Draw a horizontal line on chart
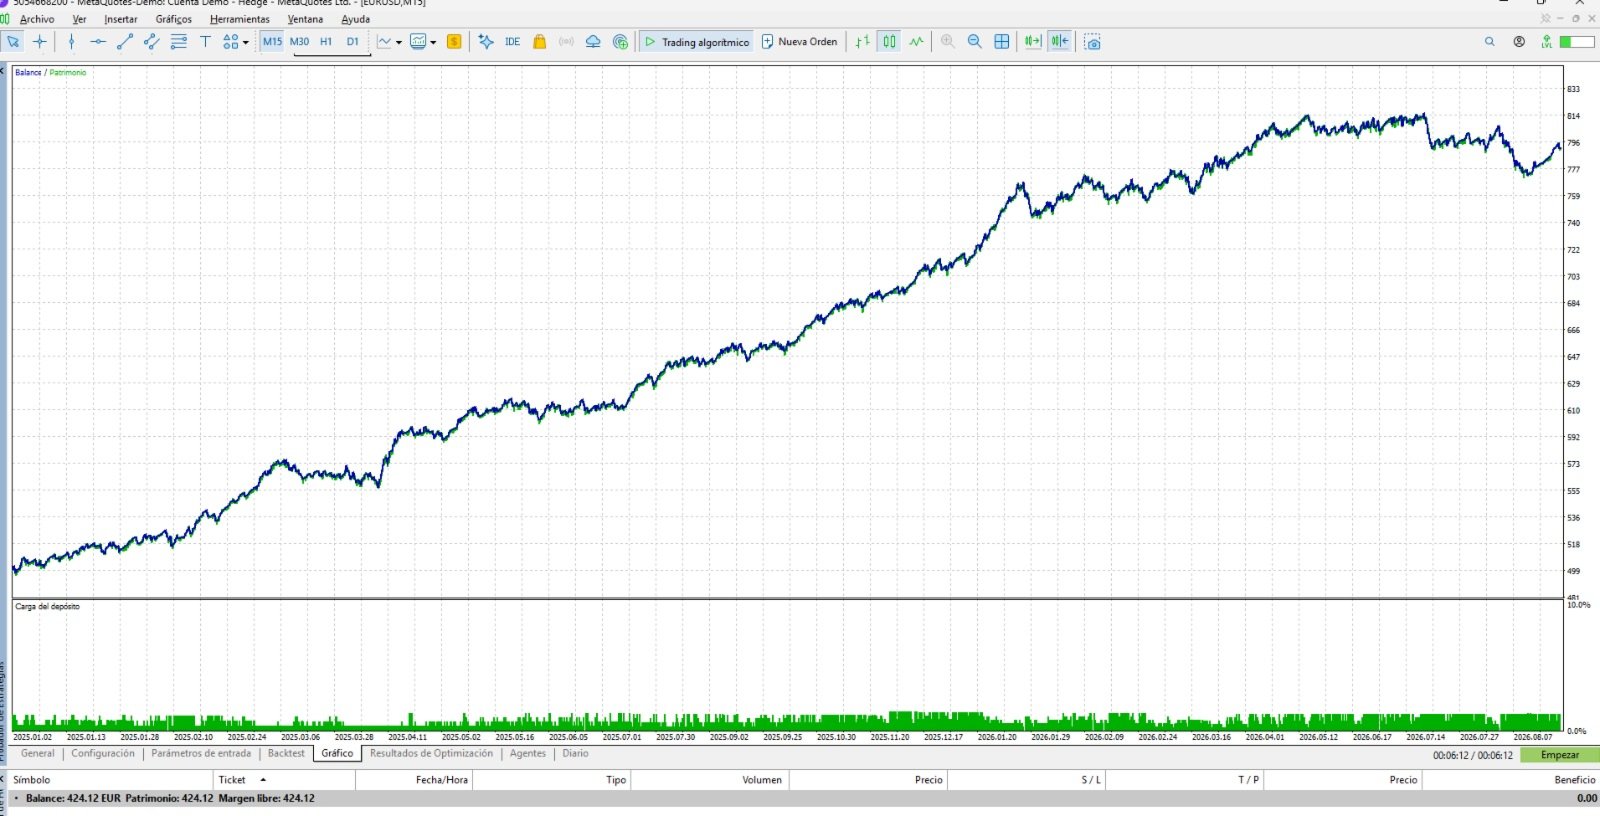The image size is (1600, 816). pyautogui.click(x=98, y=42)
